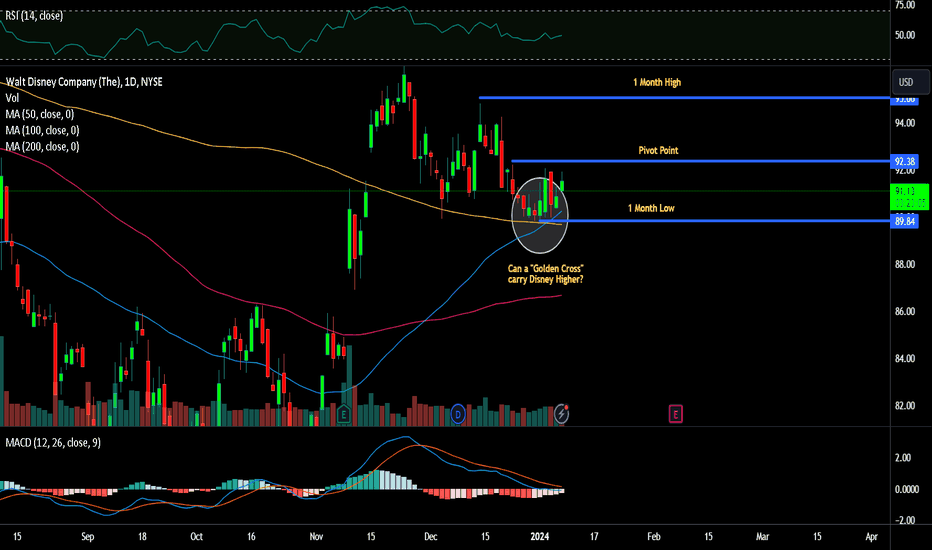Click the red earnings E marker in February
This screenshot has height=550, width=932.
click(676, 414)
